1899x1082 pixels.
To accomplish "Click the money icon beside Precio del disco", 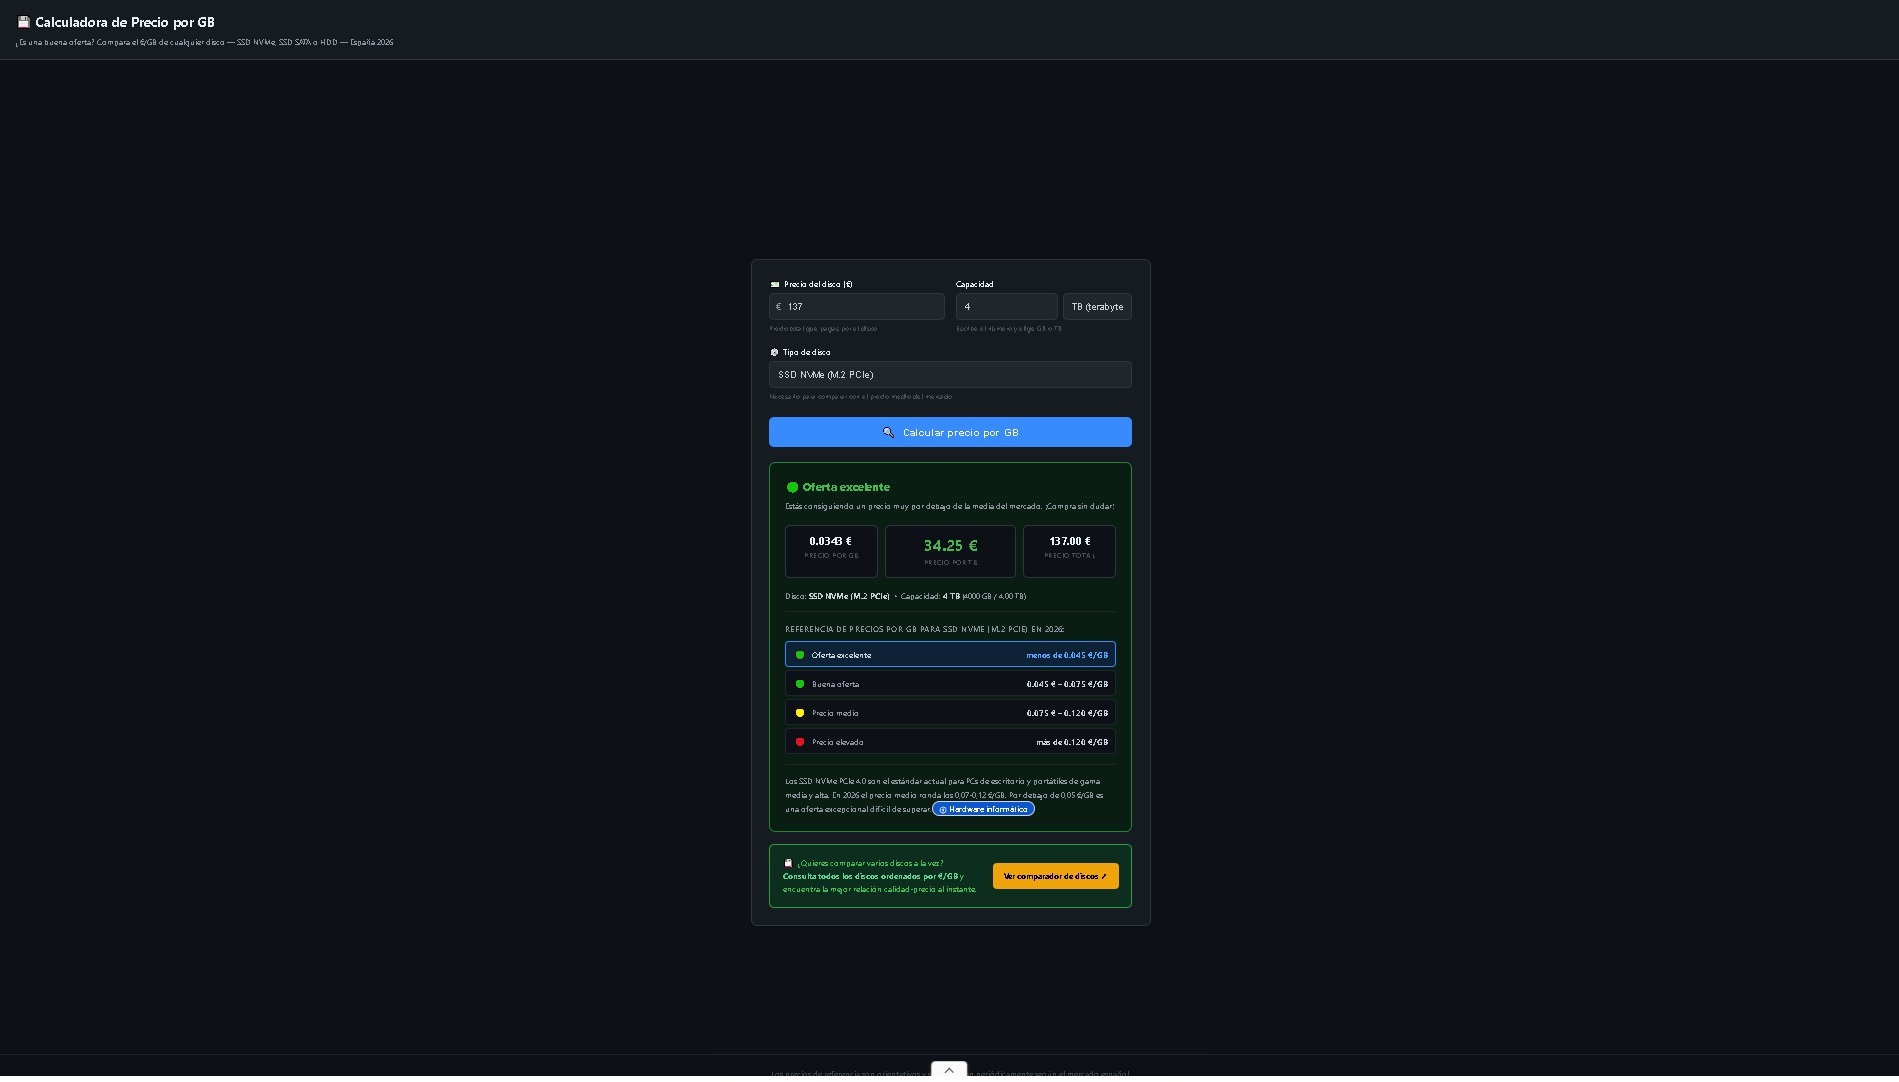I will (x=775, y=285).
